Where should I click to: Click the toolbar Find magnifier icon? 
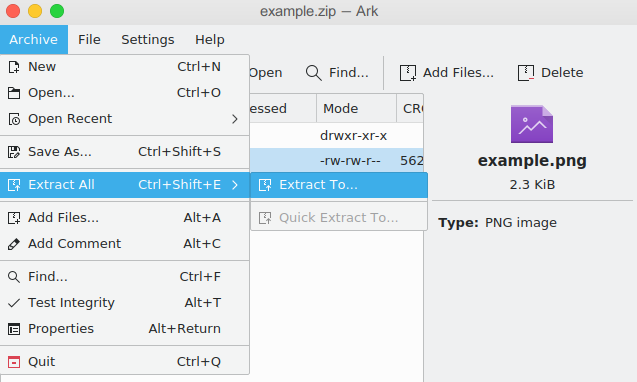click(x=314, y=73)
